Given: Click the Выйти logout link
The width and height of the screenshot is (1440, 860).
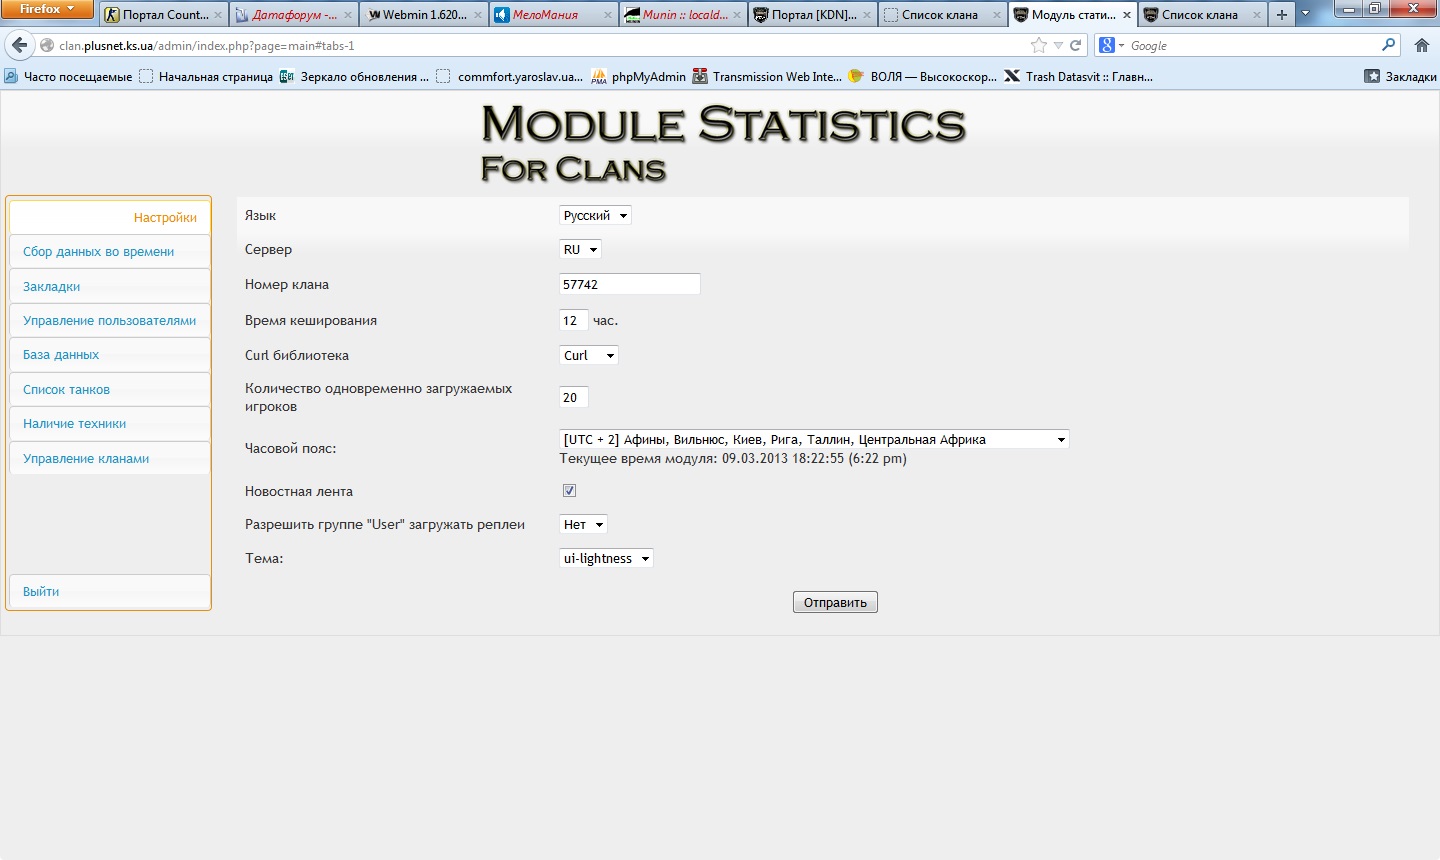Looking at the screenshot, I should pyautogui.click(x=41, y=592).
